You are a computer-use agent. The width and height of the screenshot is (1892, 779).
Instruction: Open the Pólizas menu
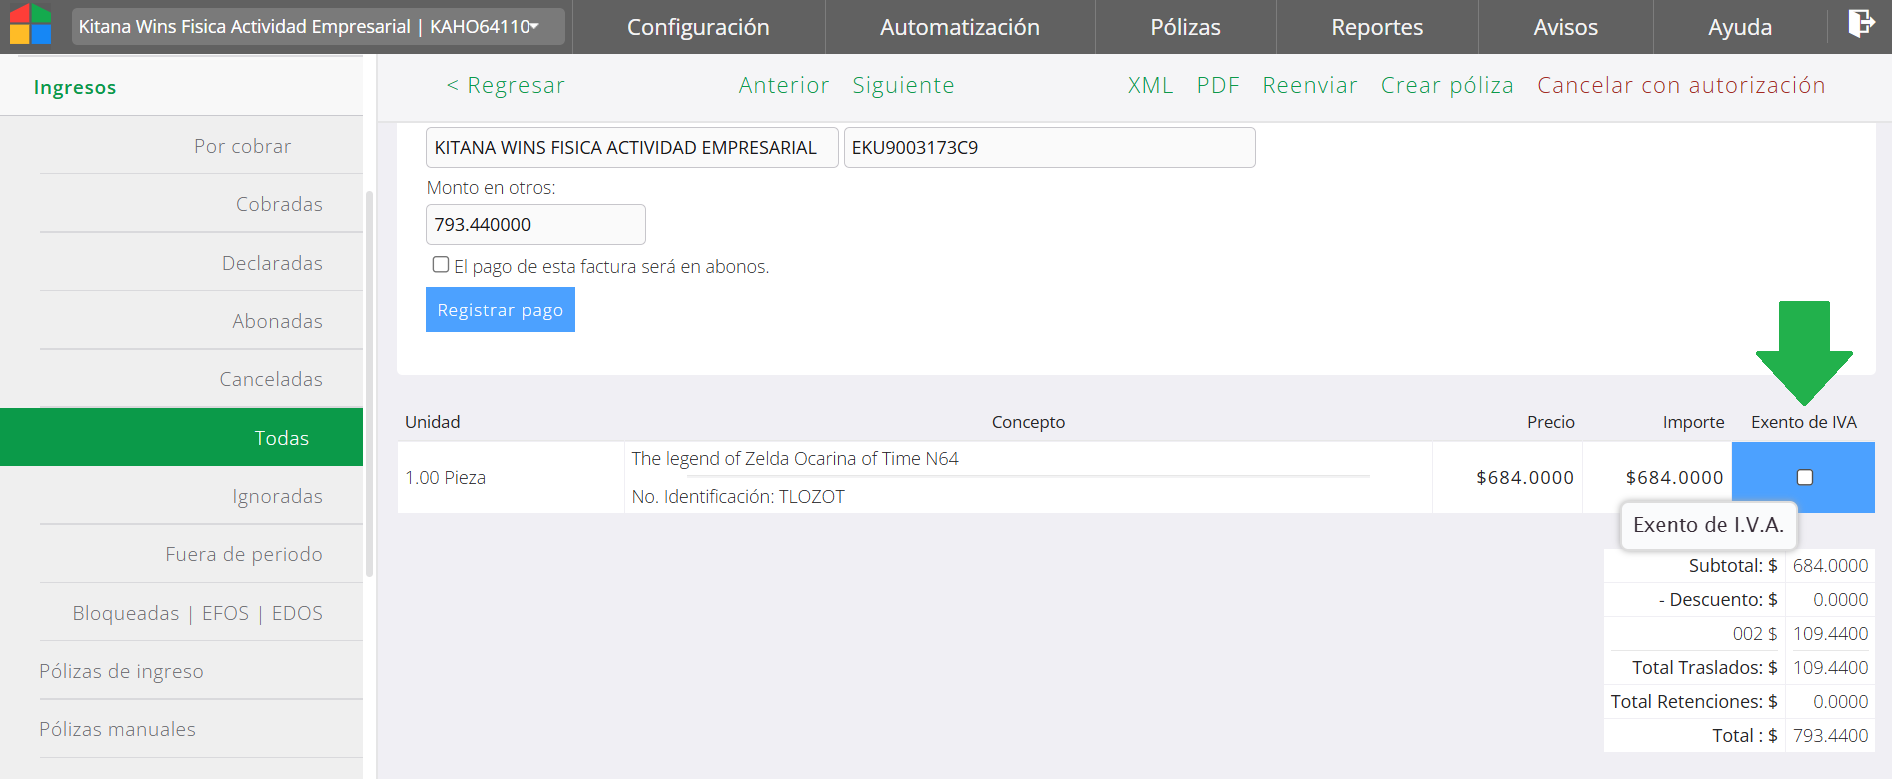(x=1185, y=27)
